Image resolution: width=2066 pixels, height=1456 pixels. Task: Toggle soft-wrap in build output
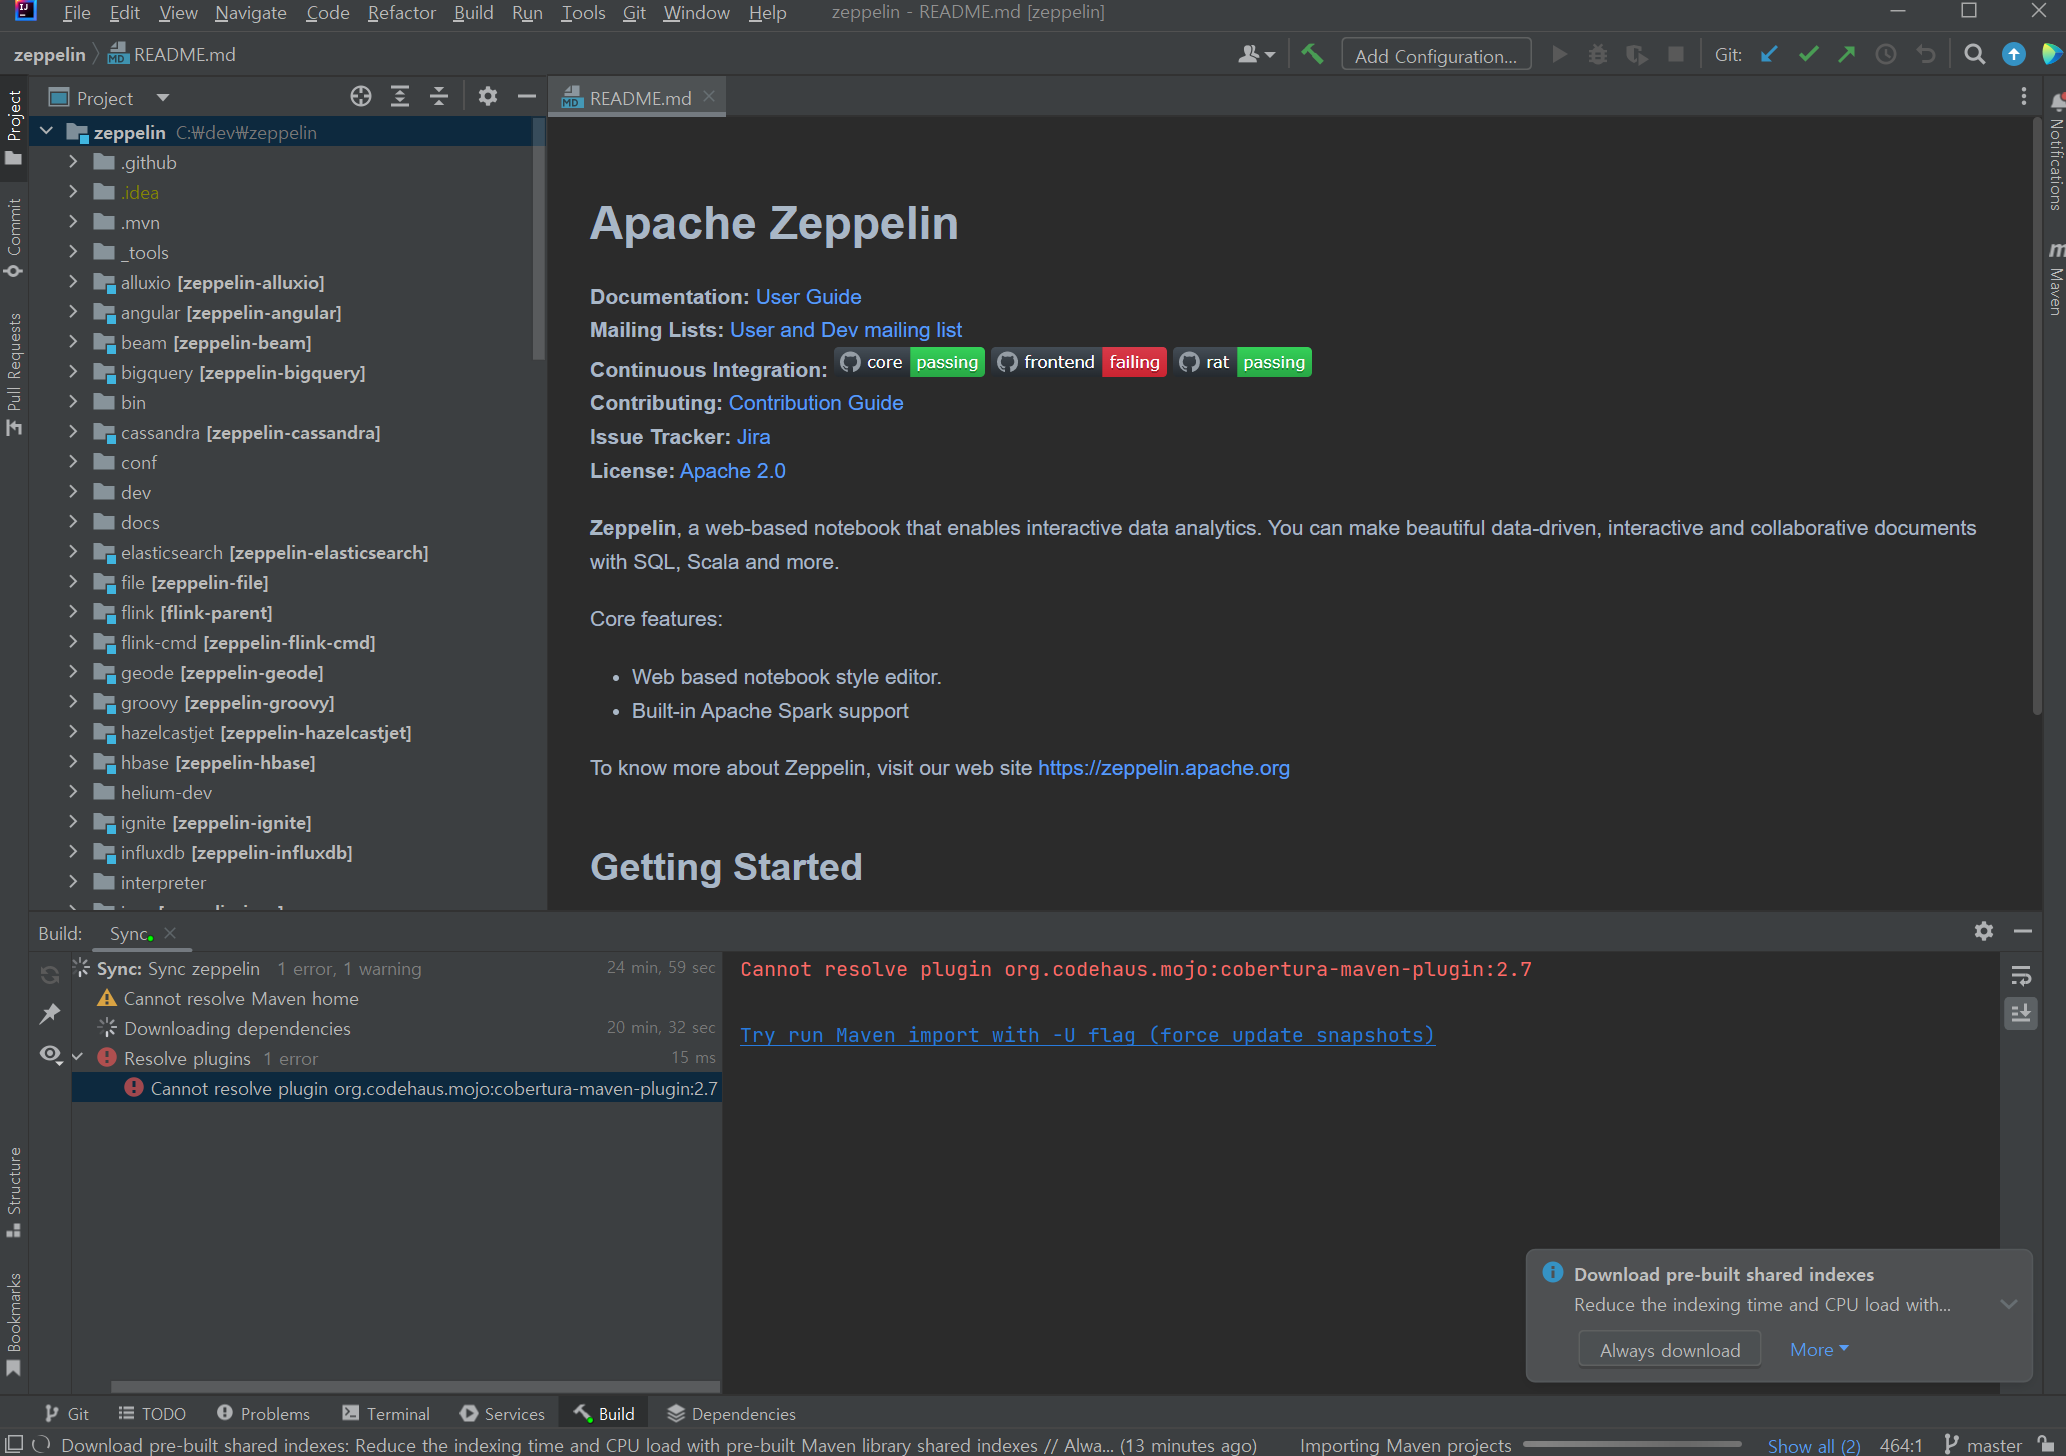(x=2020, y=976)
